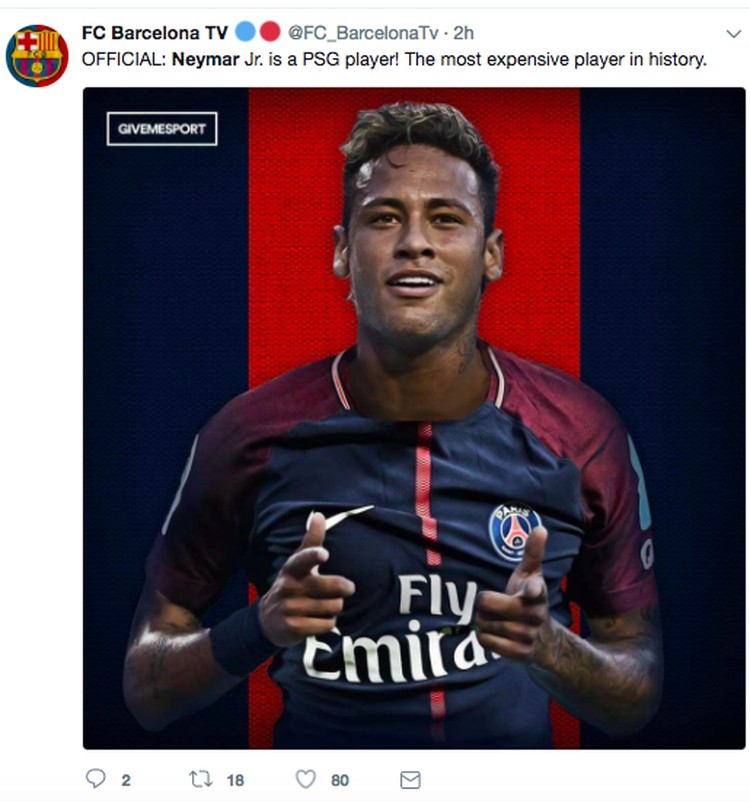The height and width of the screenshot is (802, 750).
Task: Open the attached Neymar PSG image
Action: click(414, 418)
